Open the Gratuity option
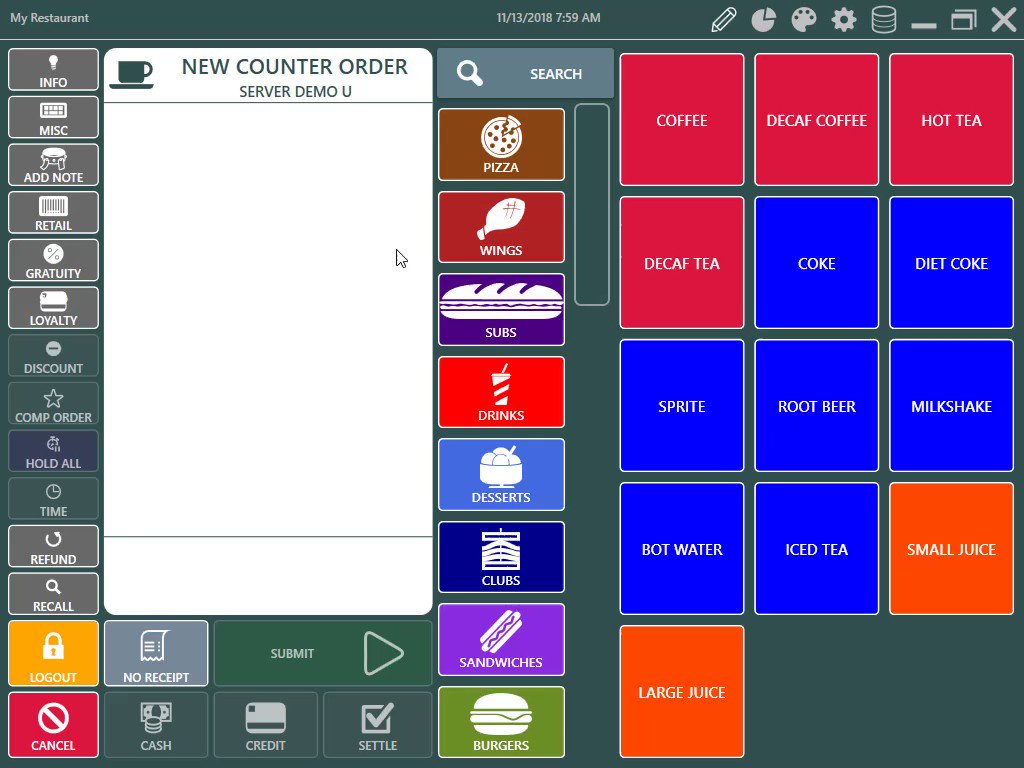 [x=54, y=262]
